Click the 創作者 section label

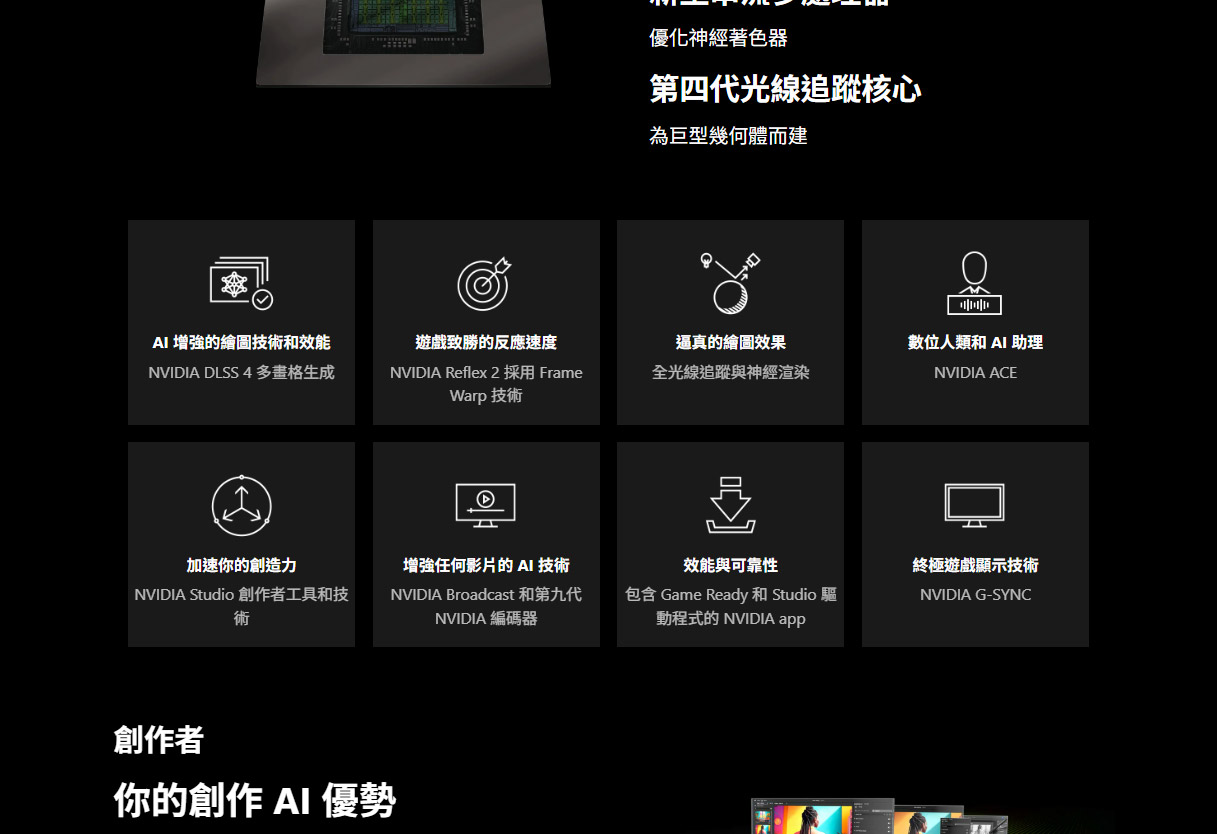point(159,740)
